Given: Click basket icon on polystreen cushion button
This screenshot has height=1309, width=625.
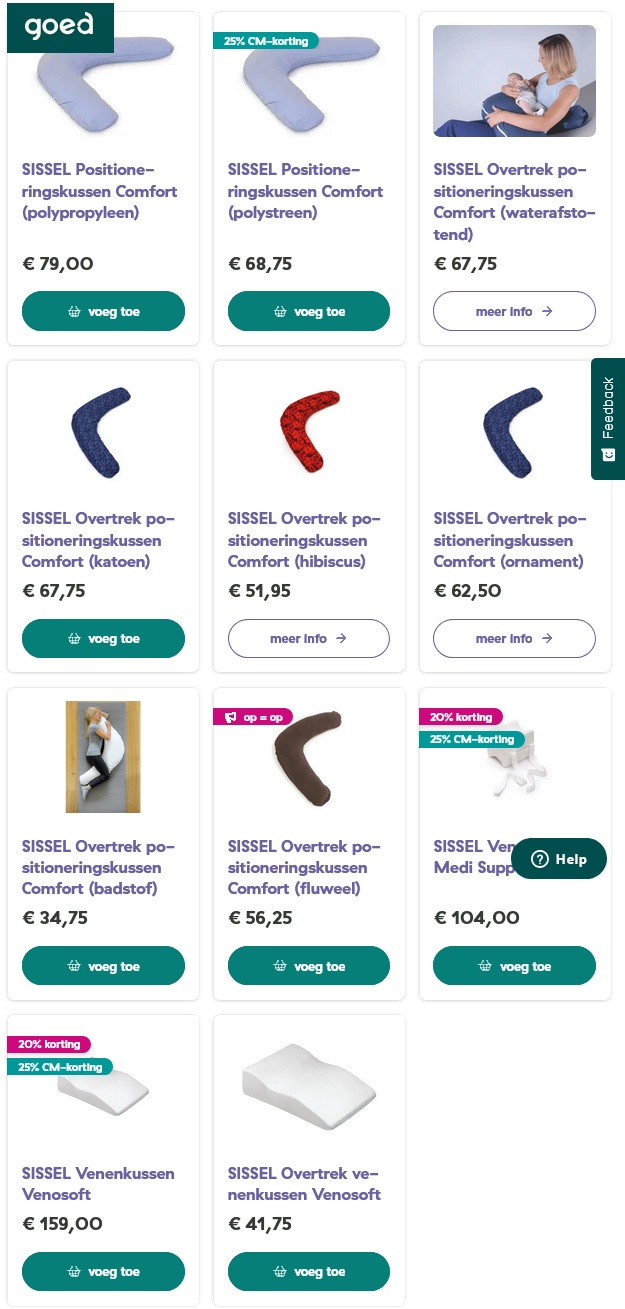Looking at the screenshot, I should (x=280, y=311).
